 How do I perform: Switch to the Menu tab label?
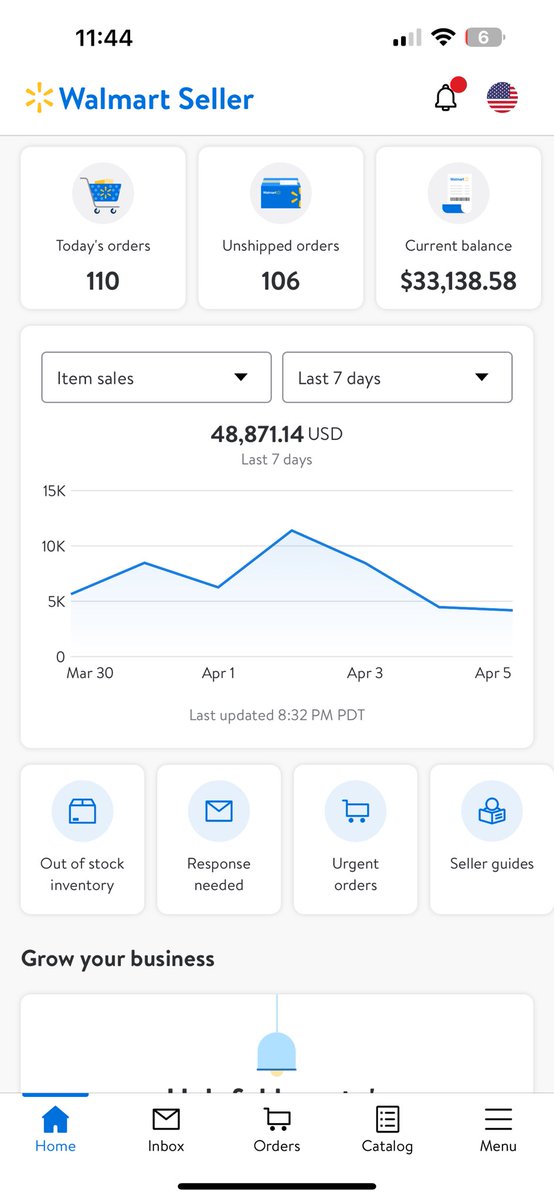[498, 1146]
